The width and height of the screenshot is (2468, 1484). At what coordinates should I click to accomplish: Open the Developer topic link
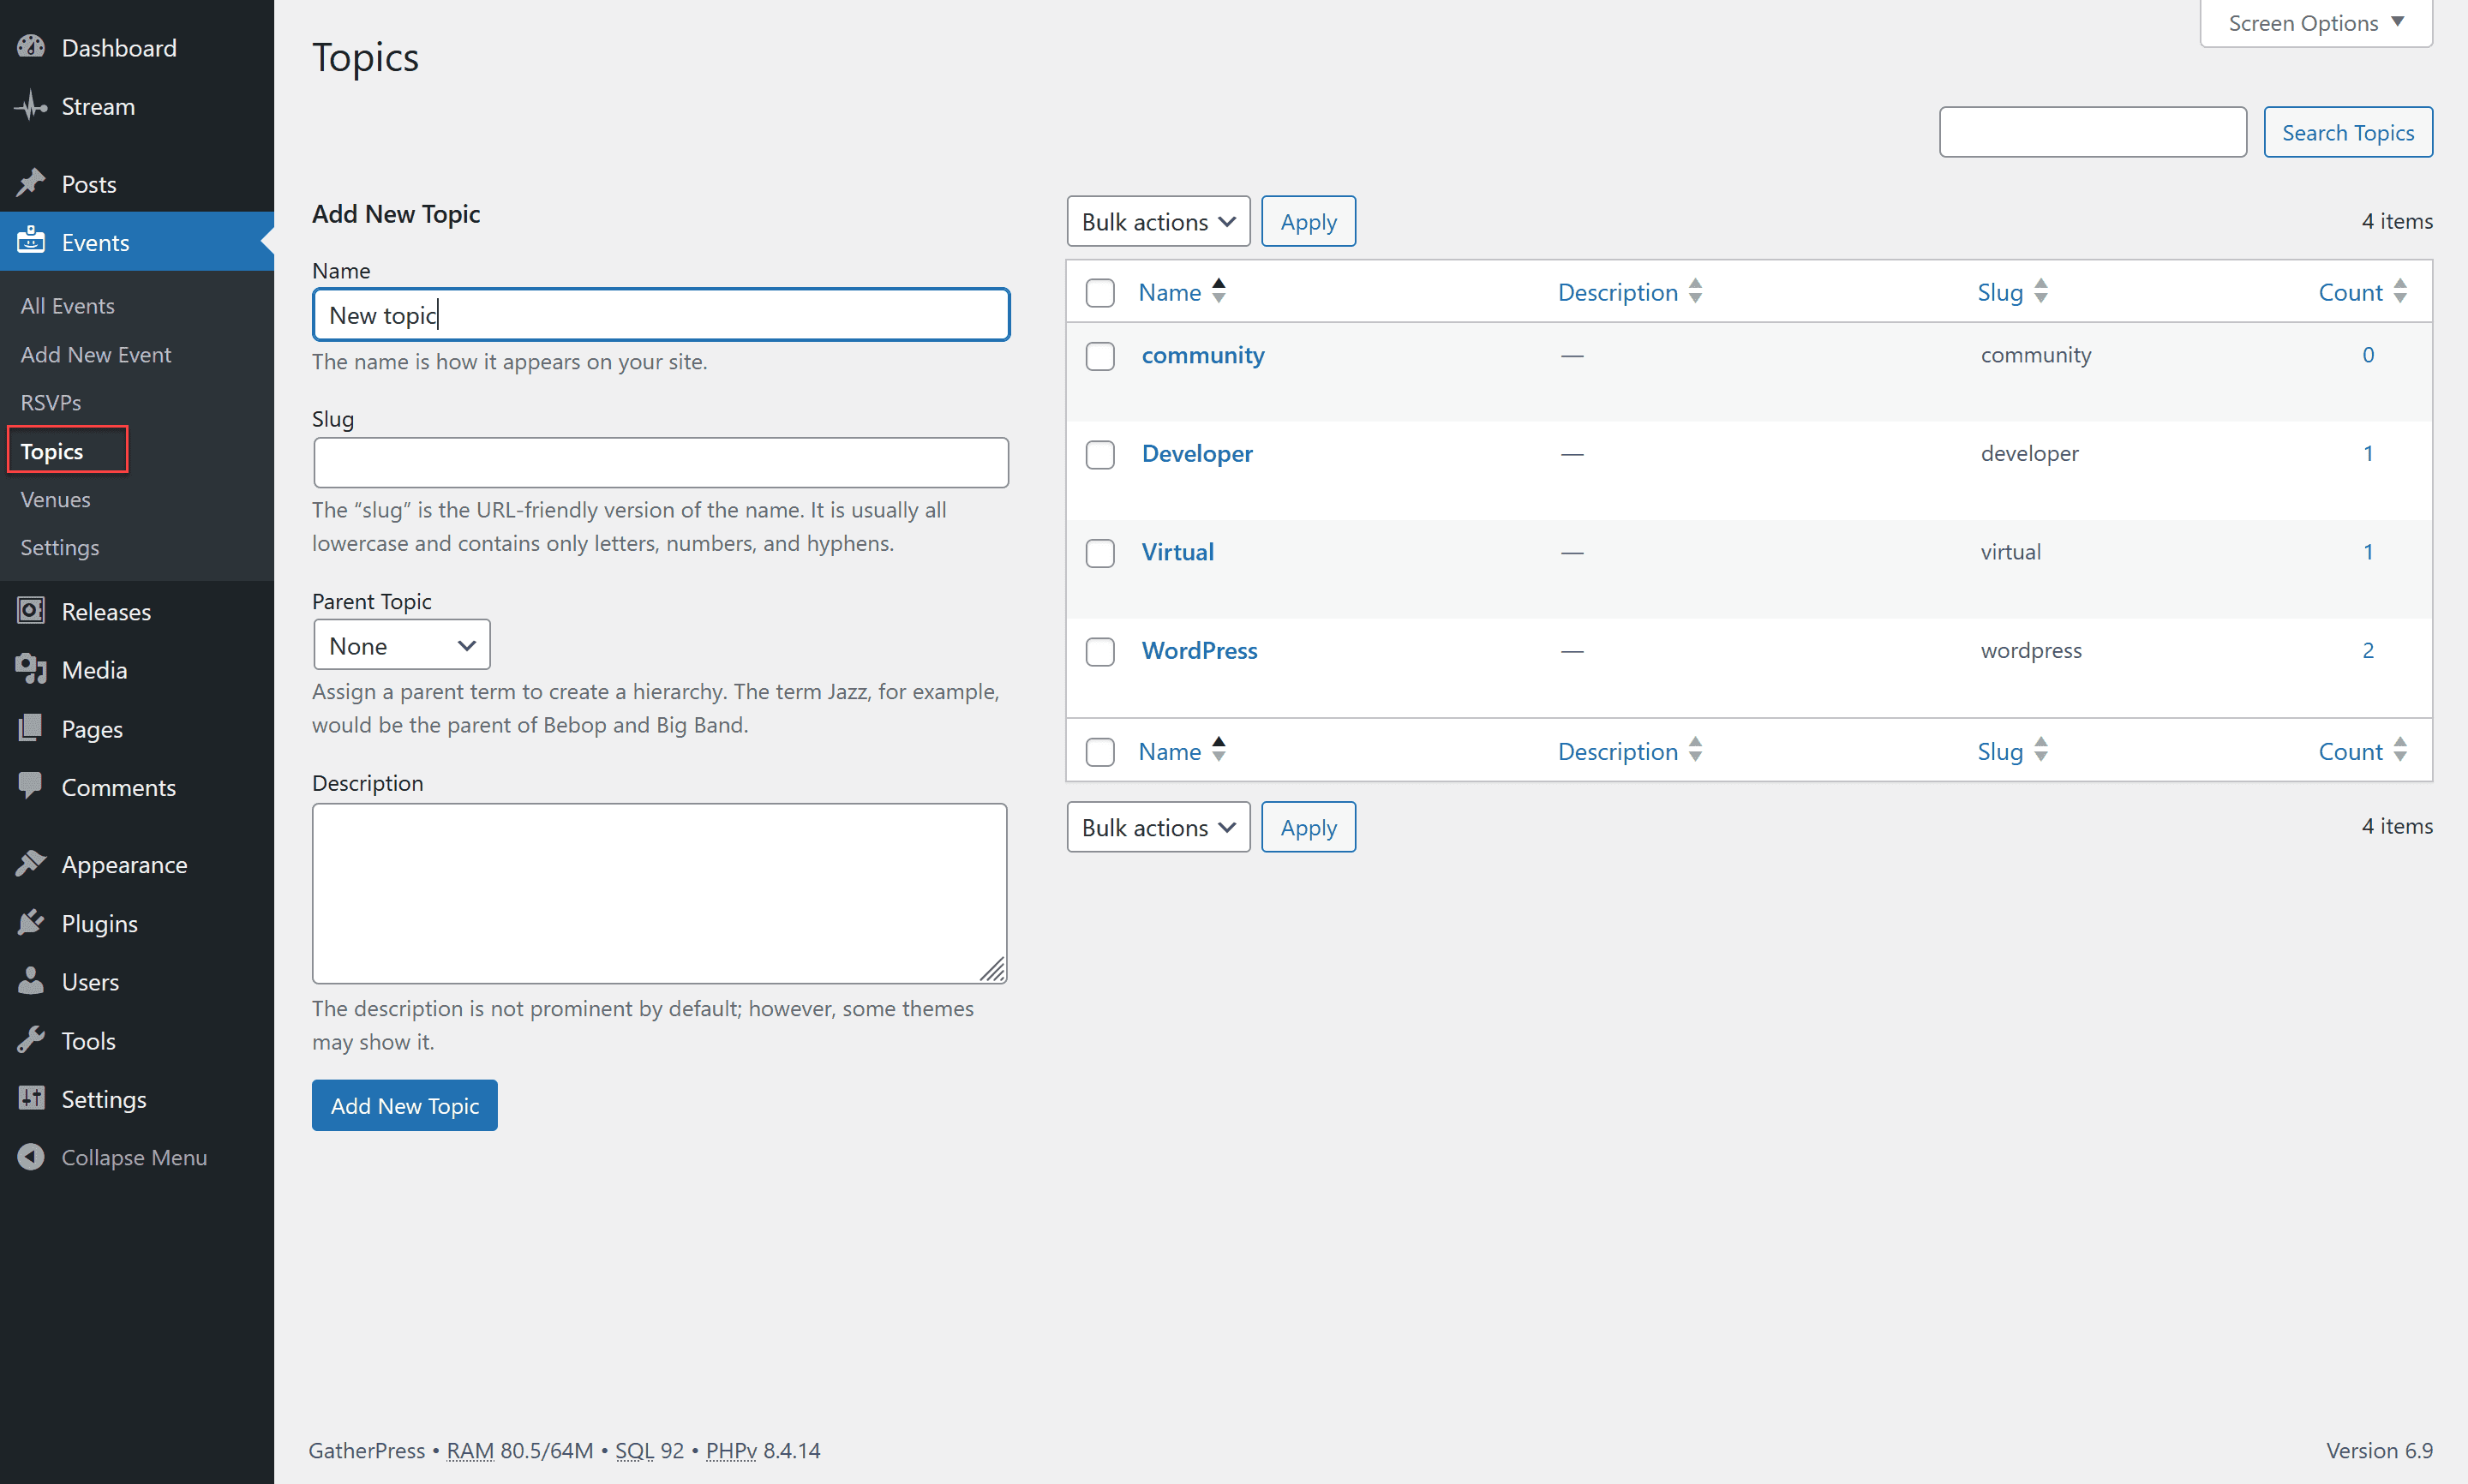pos(1197,453)
